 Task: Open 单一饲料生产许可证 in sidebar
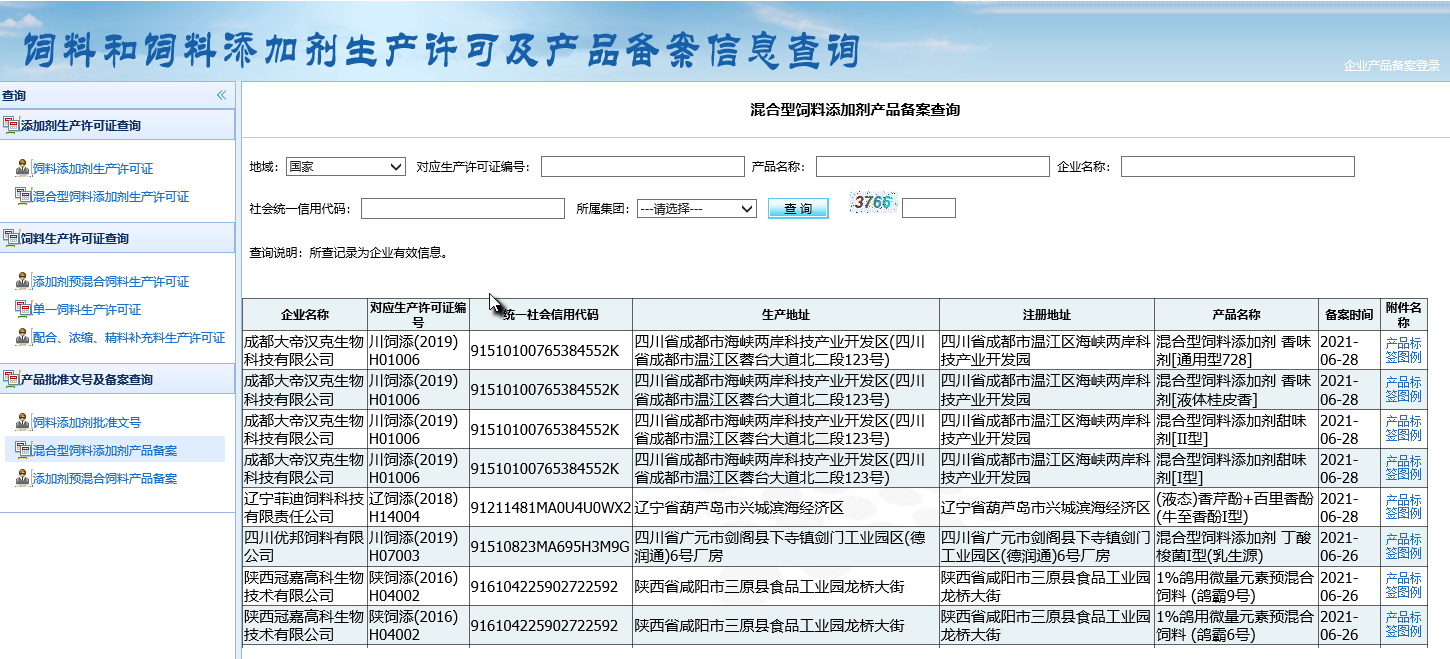coord(87,310)
